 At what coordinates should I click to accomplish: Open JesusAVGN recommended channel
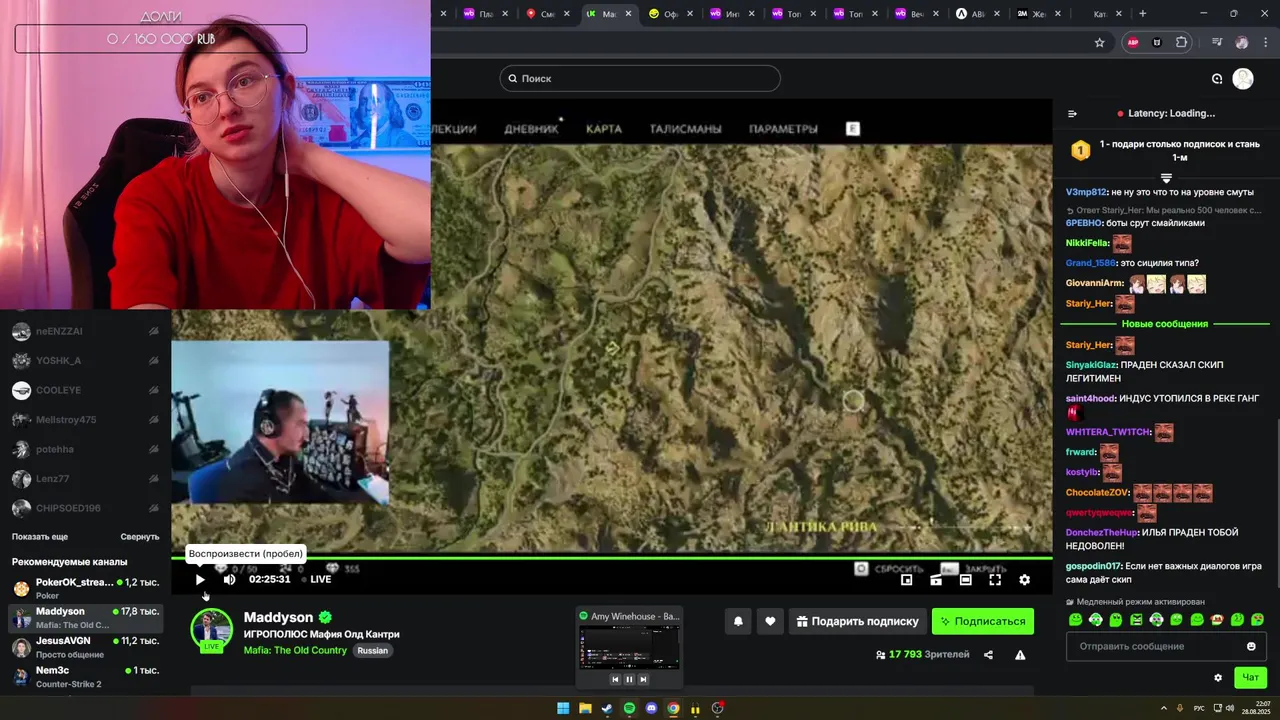(x=86, y=647)
